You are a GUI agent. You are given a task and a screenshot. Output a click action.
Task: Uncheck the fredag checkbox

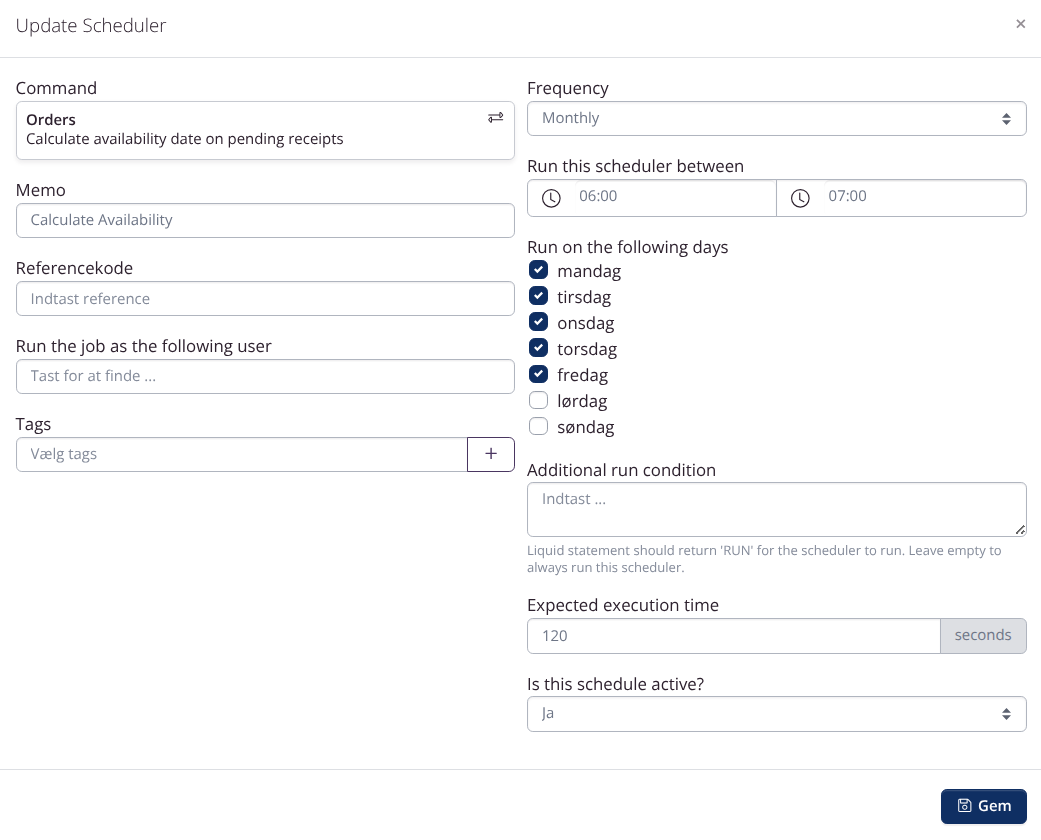click(538, 374)
